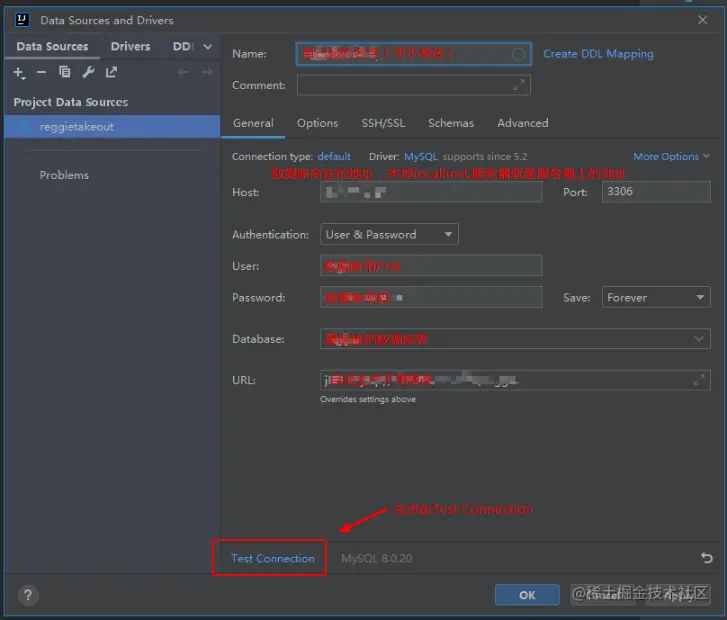Image resolution: width=727 pixels, height=620 pixels.
Task: Remove selected data source with minus icon
Action: [41, 72]
